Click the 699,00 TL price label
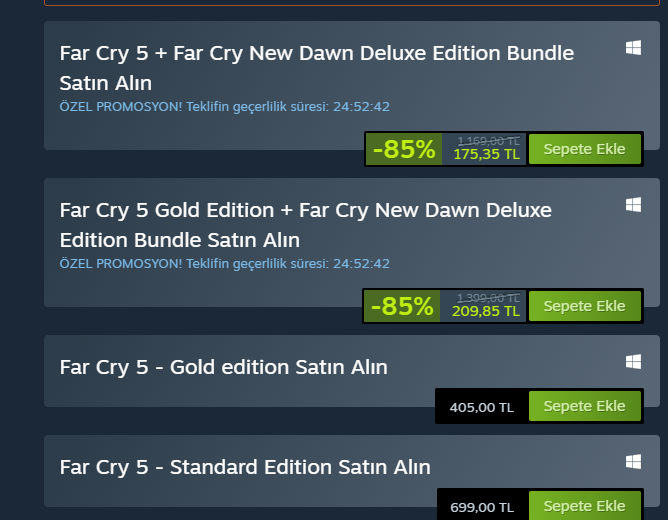668x520 pixels. click(x=481, y=507)
